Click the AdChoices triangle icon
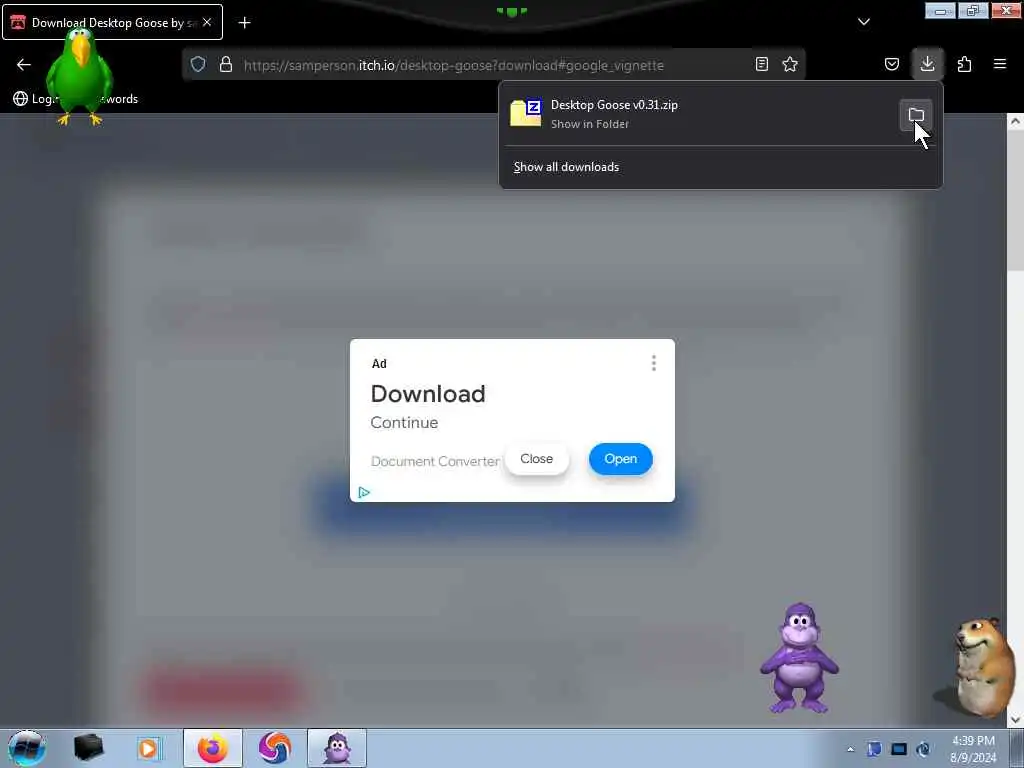 pyautogui.click(x=364, y=492)
